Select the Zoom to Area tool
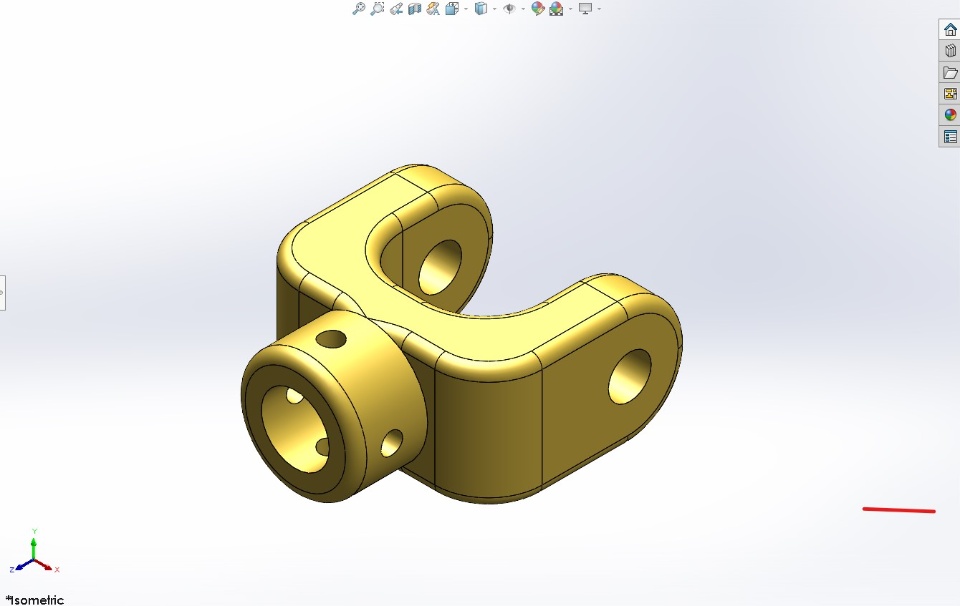 pos(378,9)
